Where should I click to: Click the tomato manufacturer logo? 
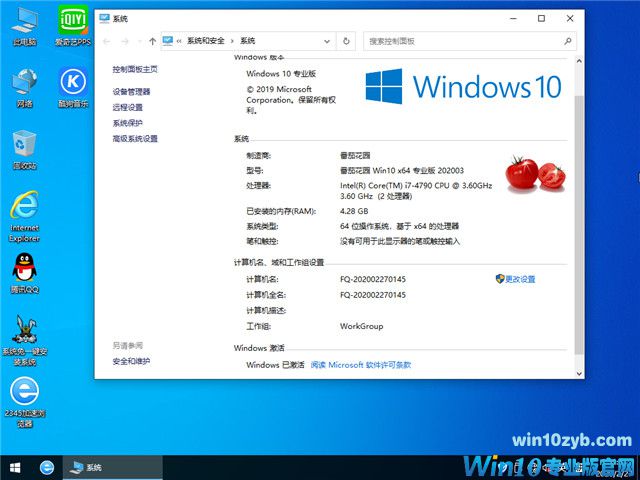pyautogui.click(x=536, y=174)
